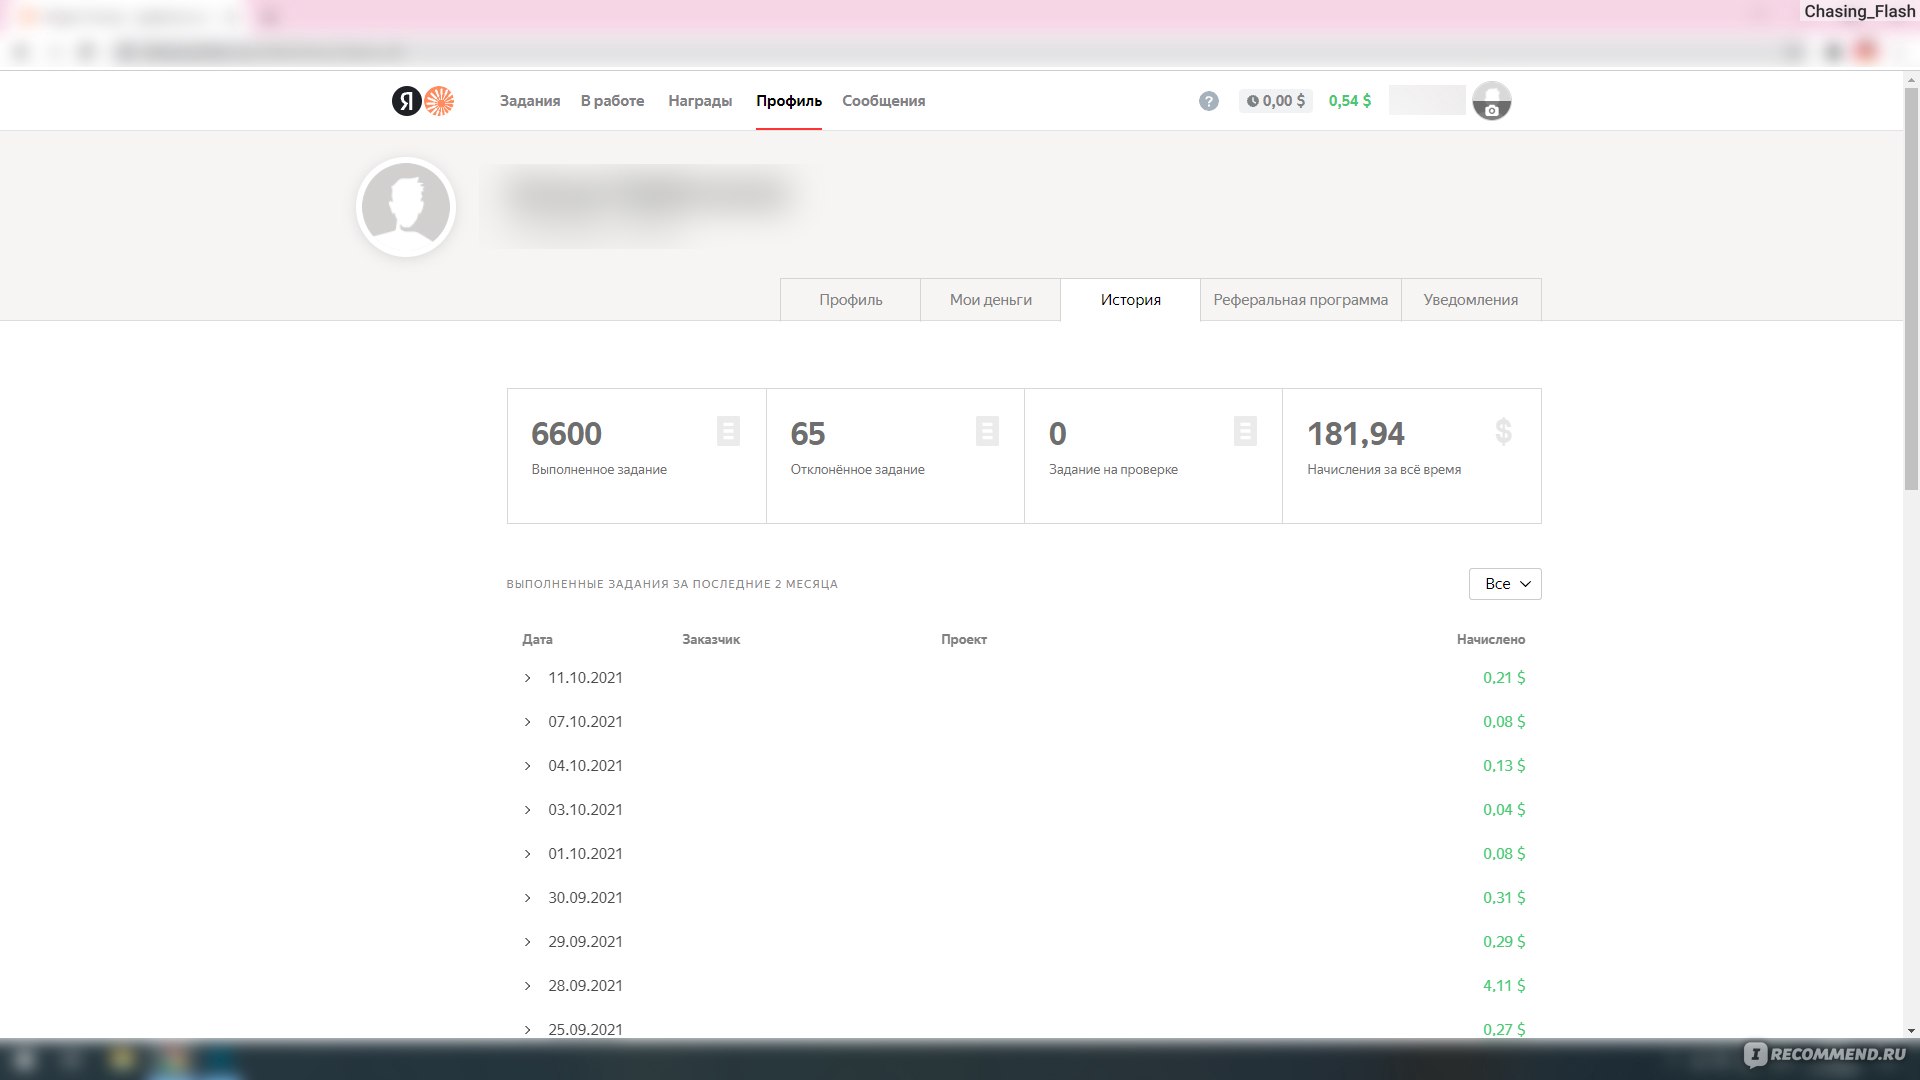
Task: Click the 0,21 $ amount
Action: [1504, 678]
